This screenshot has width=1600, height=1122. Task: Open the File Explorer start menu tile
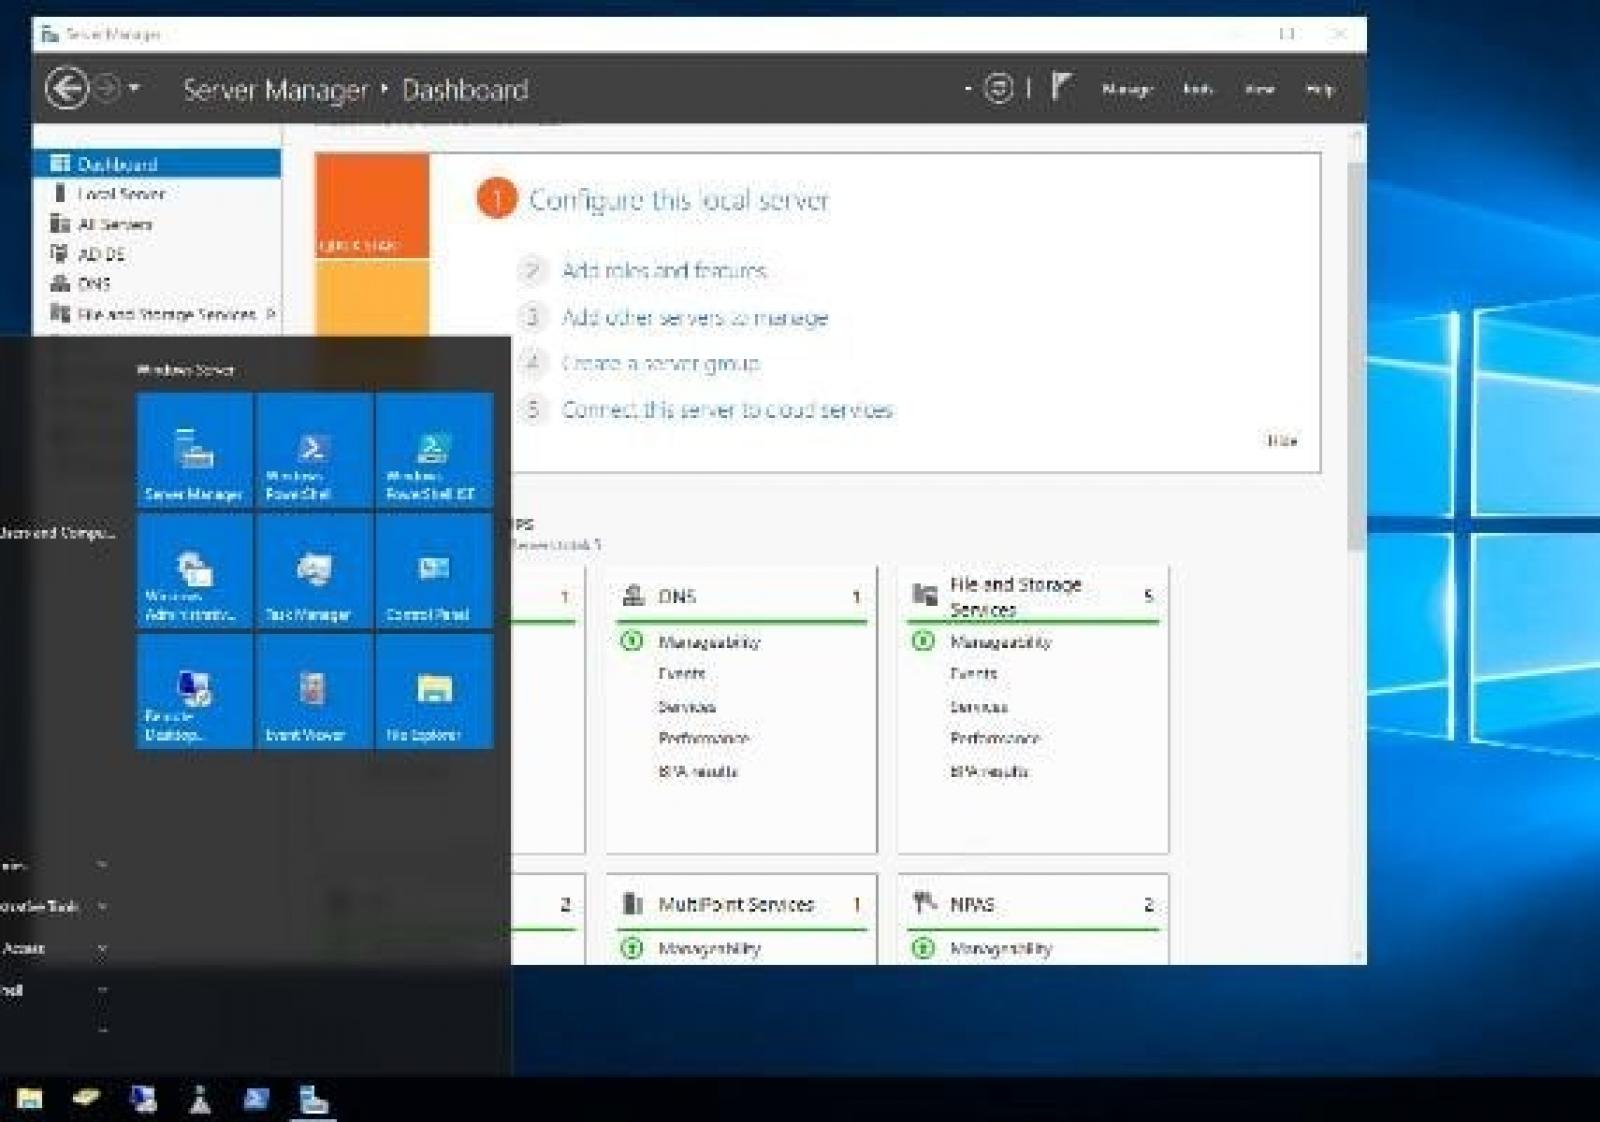click(432, 692)
